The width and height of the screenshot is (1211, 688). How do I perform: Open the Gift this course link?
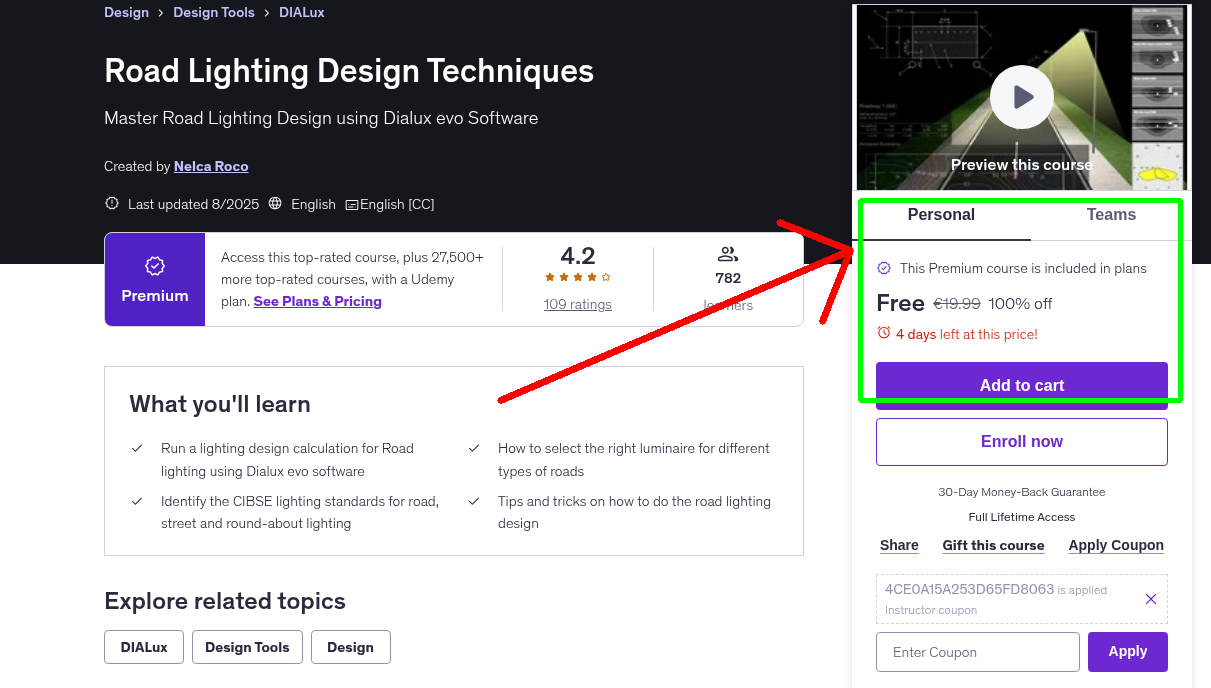(993, 545)
